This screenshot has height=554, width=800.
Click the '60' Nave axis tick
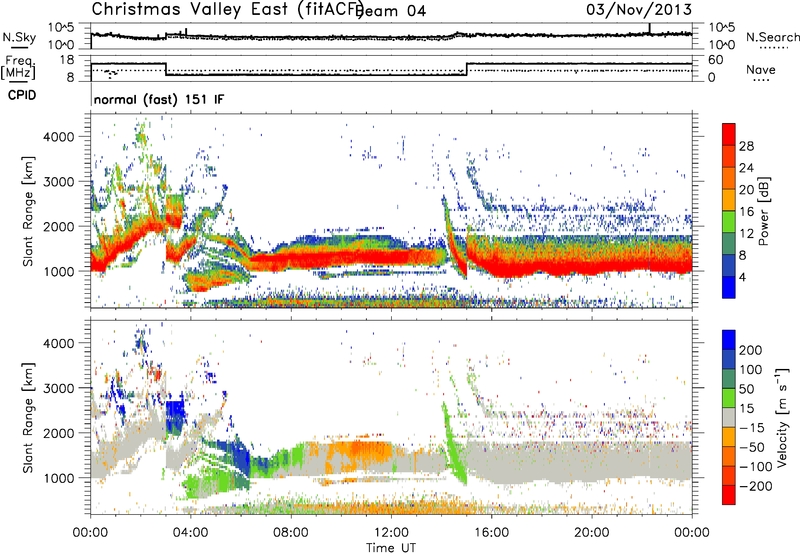pyautogui.click(x=716, y=60)
